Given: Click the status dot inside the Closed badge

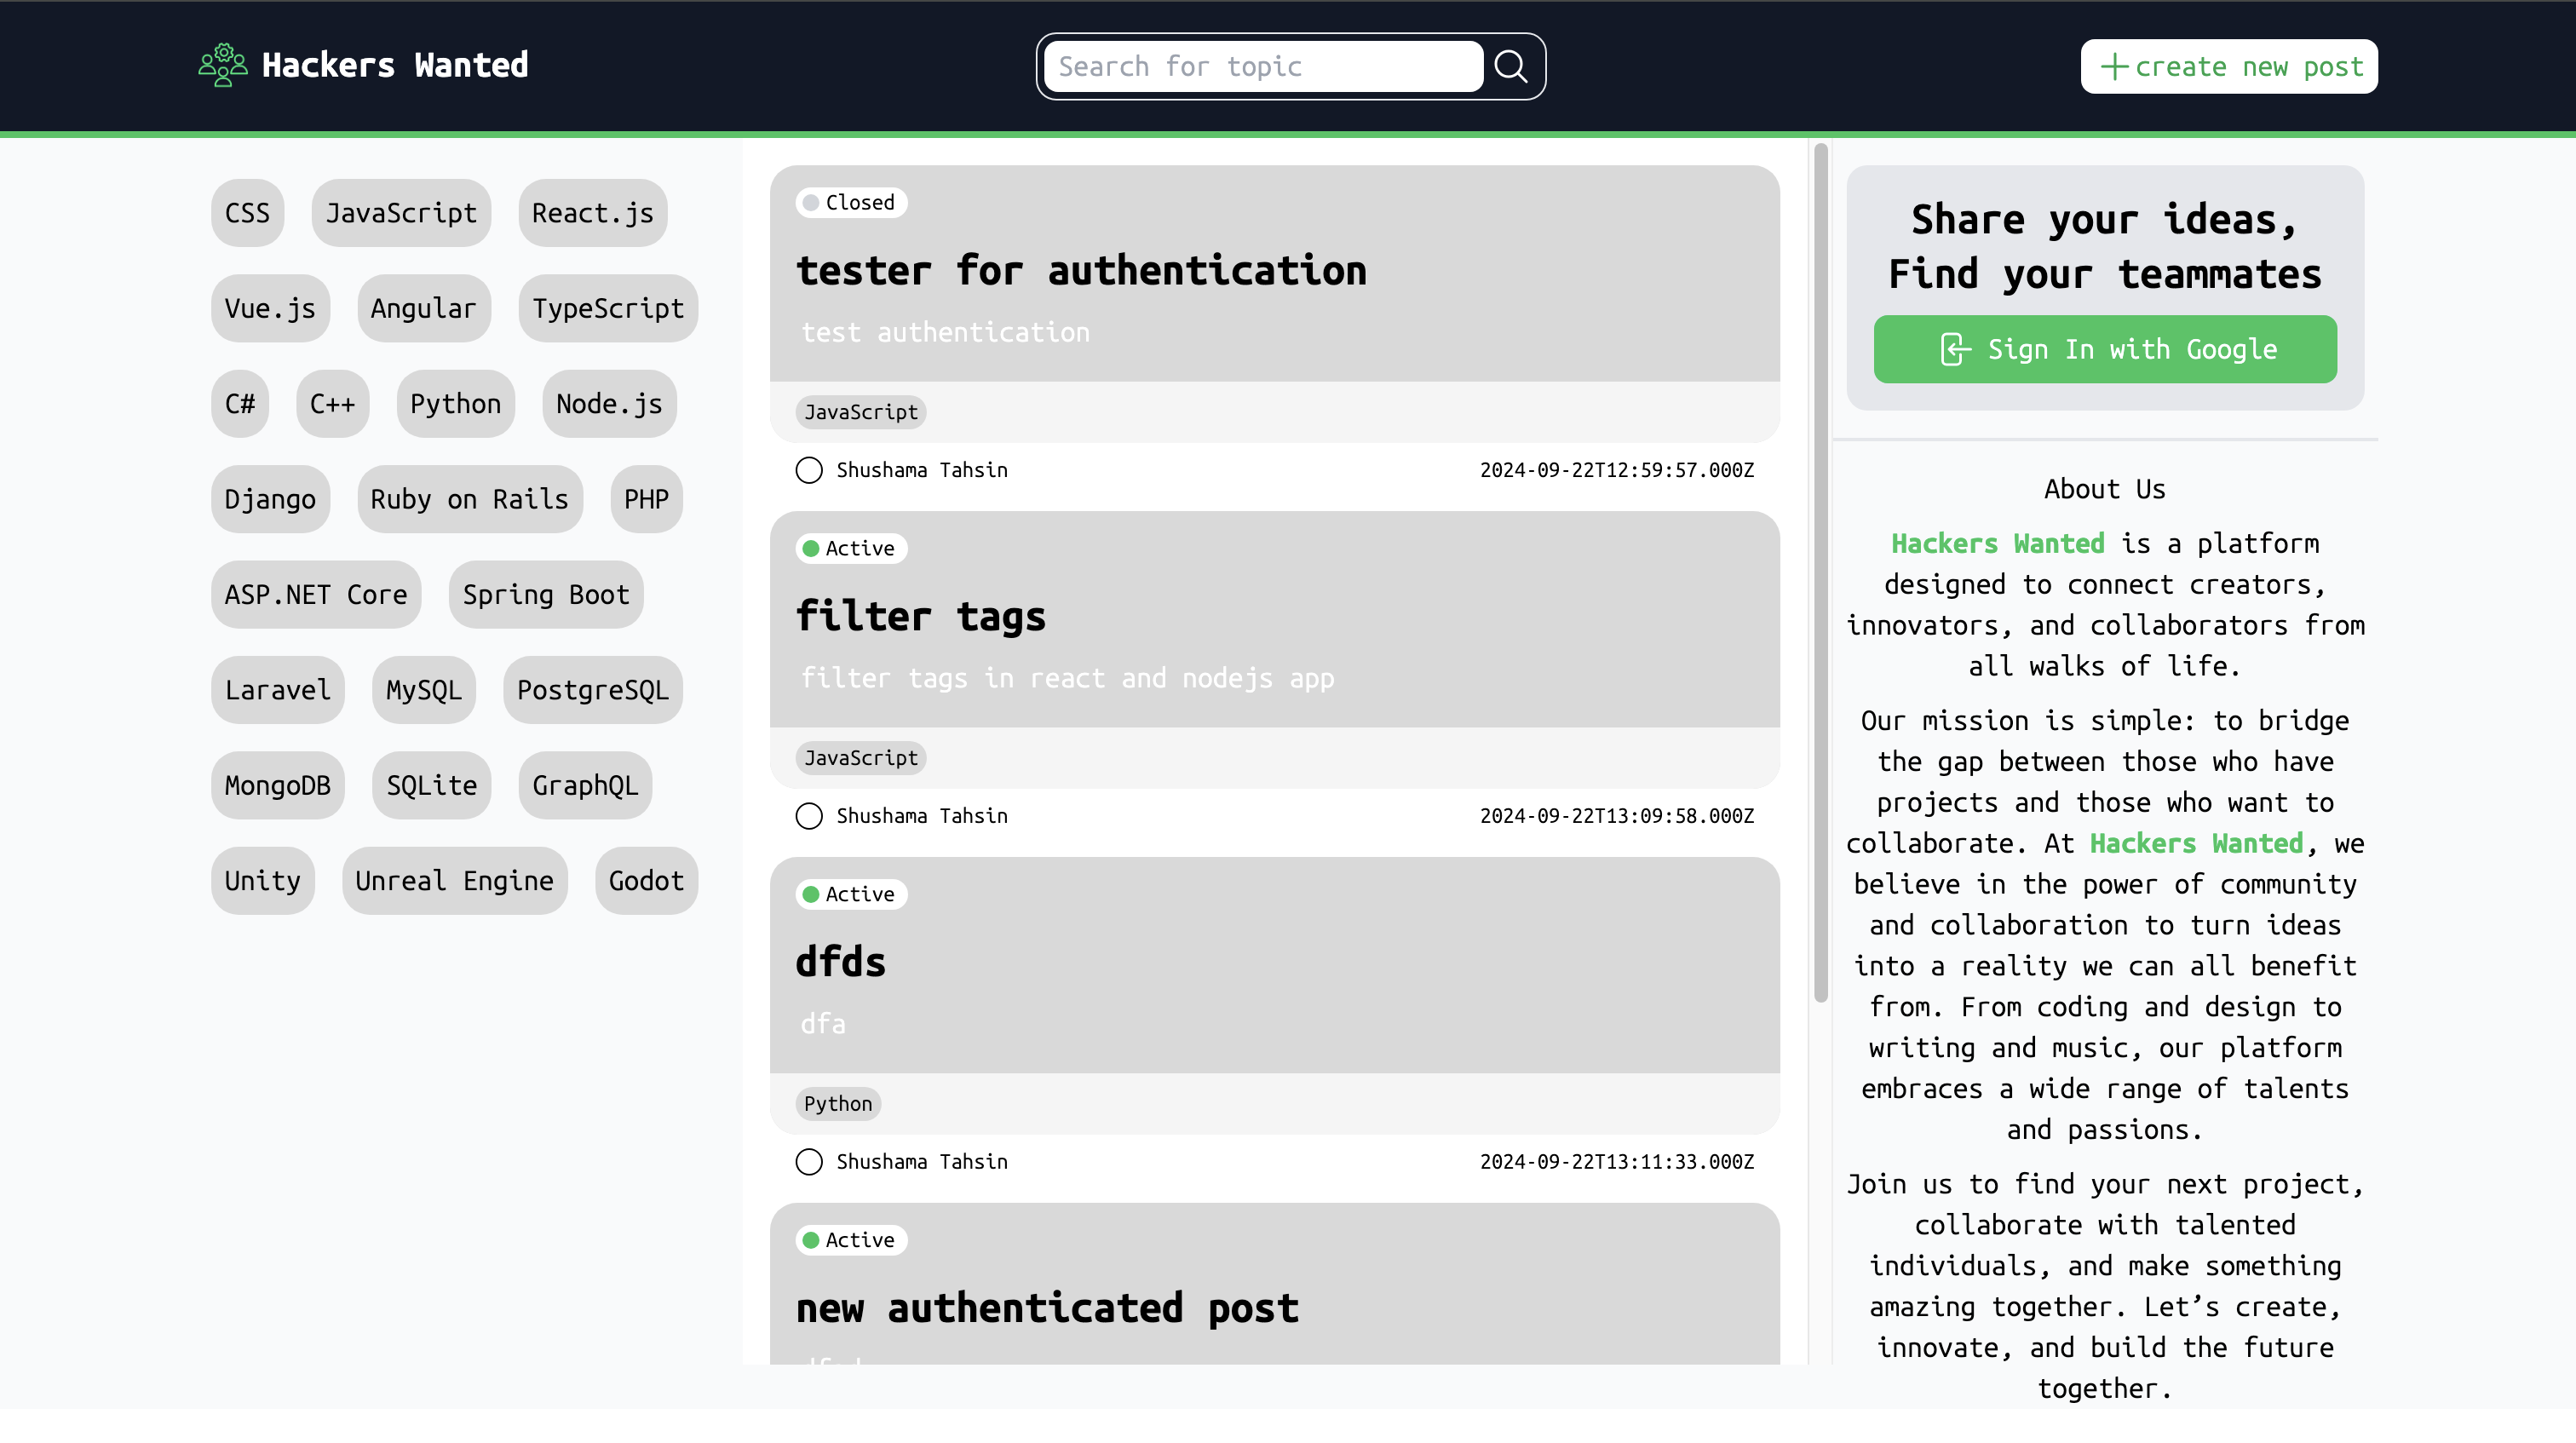Looking at the screenshot, I should [x=811, y=202].
